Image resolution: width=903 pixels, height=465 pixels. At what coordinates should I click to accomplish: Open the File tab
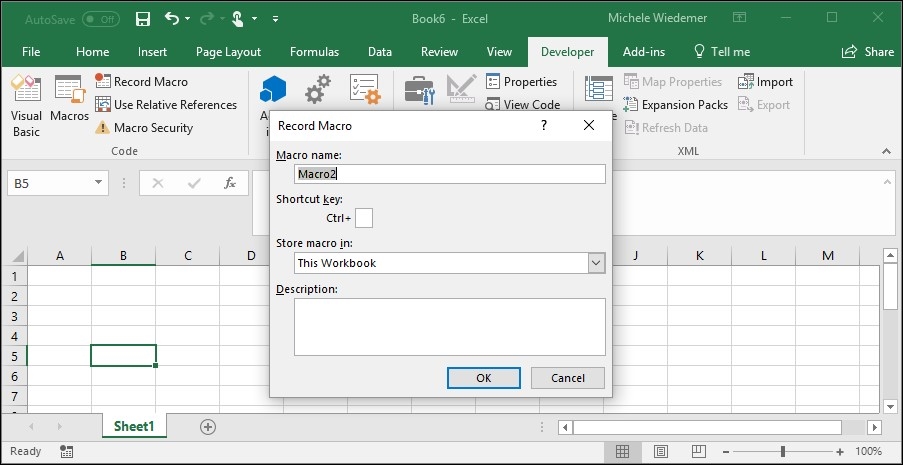31,52
